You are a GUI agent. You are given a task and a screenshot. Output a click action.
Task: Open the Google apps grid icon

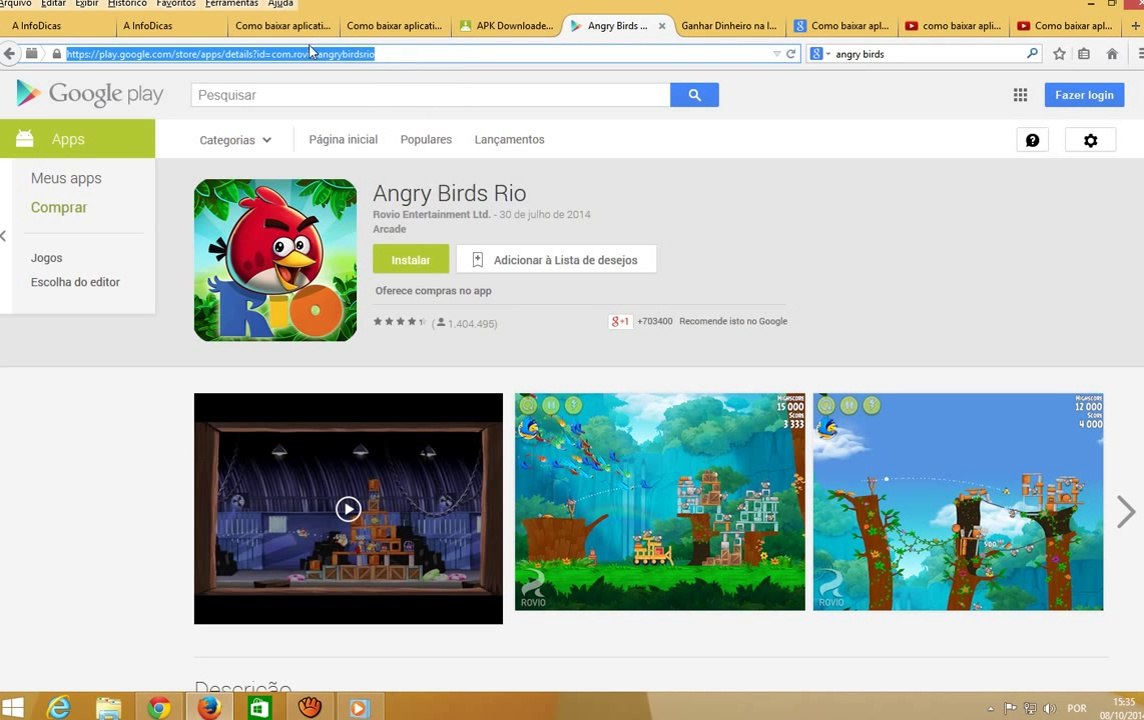pyautogui.click(x=1020, y=95)
